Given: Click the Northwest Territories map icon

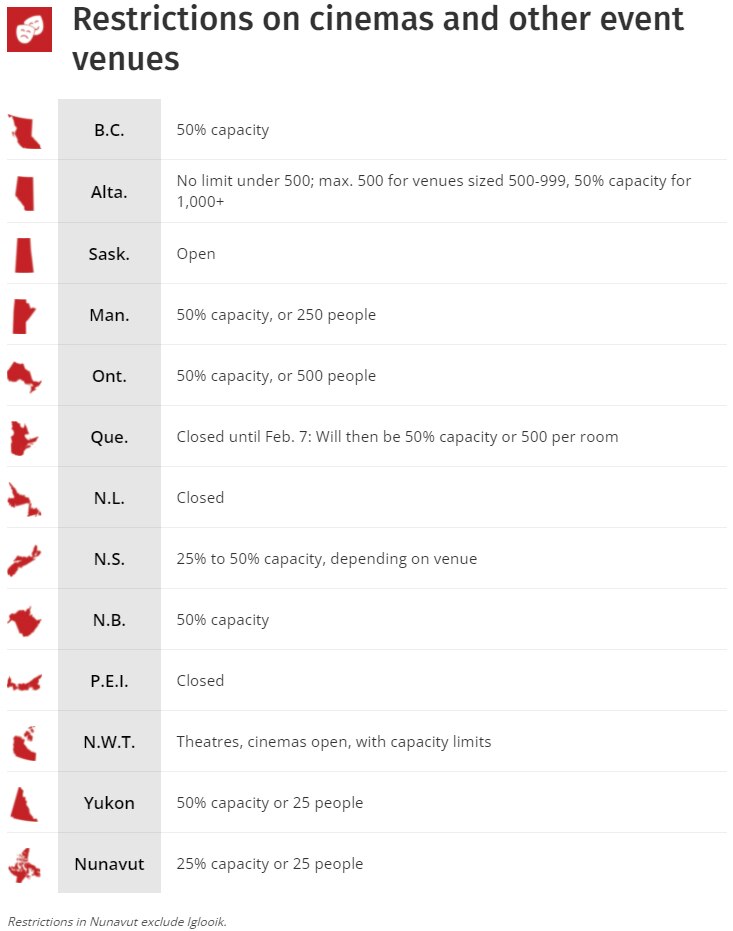Looking at the screenshot, I should (24, 743).
